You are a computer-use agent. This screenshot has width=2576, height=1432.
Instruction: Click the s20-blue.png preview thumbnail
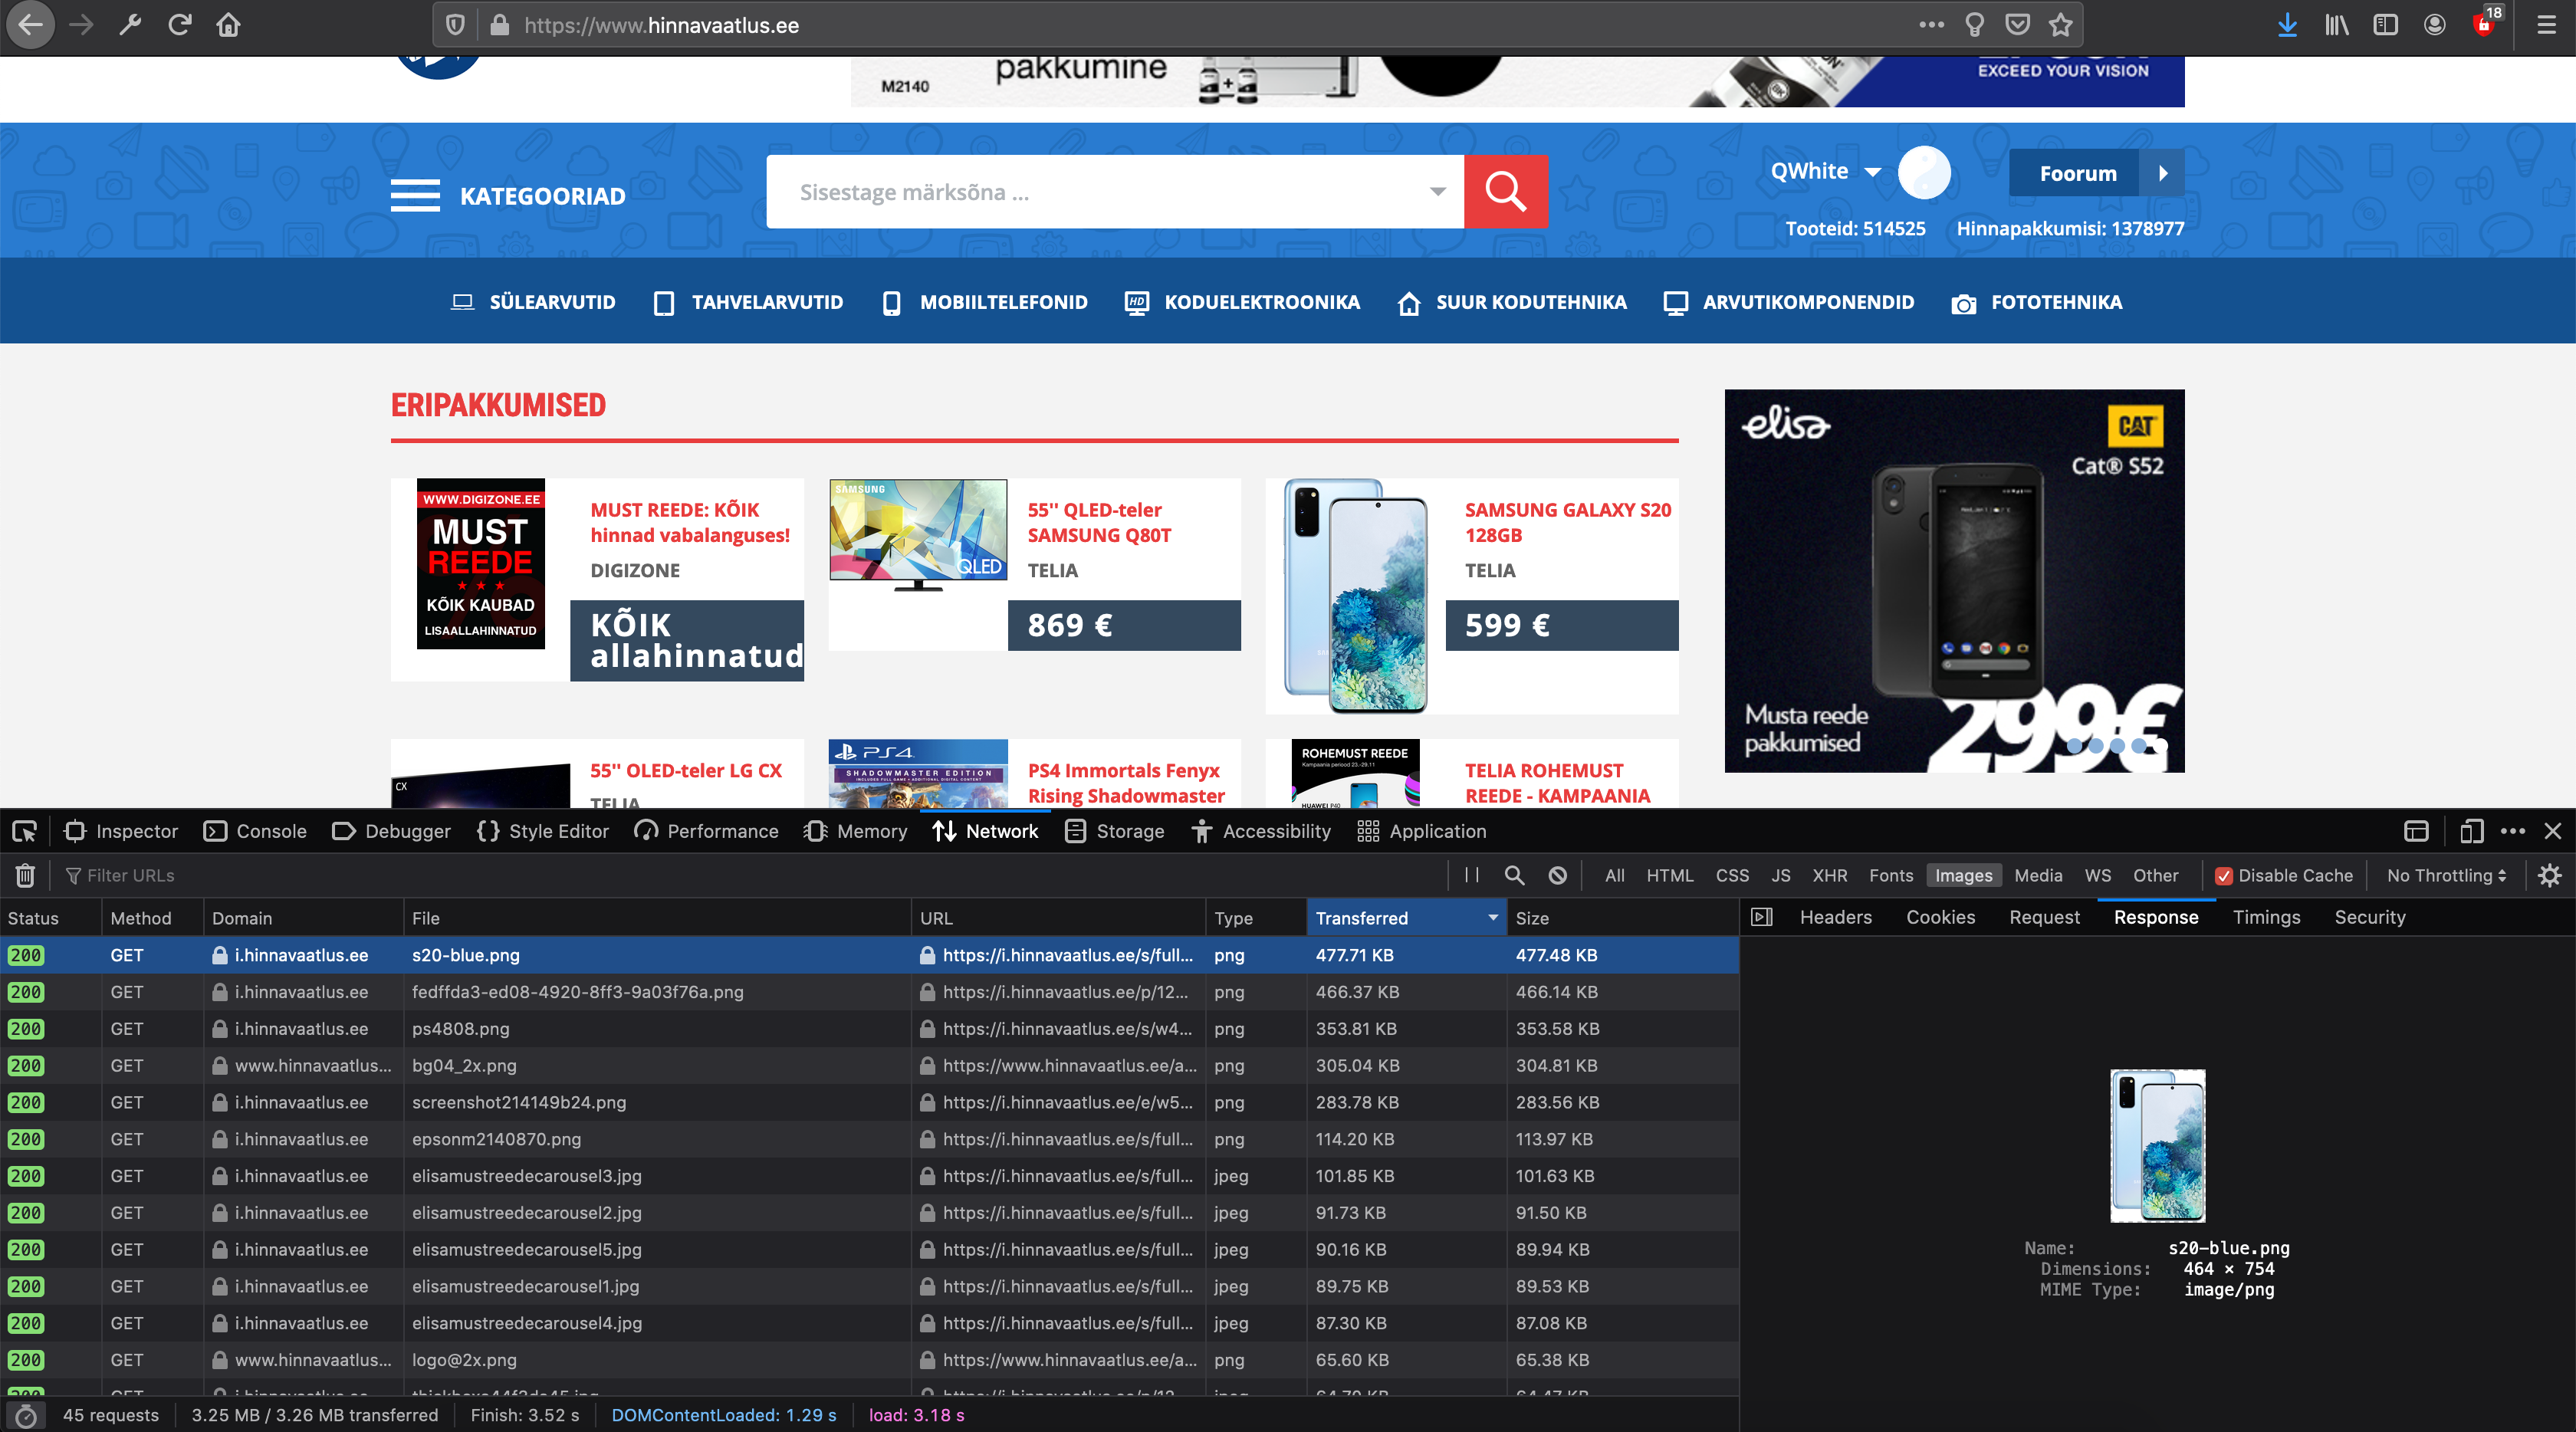click(2157, 1146)
